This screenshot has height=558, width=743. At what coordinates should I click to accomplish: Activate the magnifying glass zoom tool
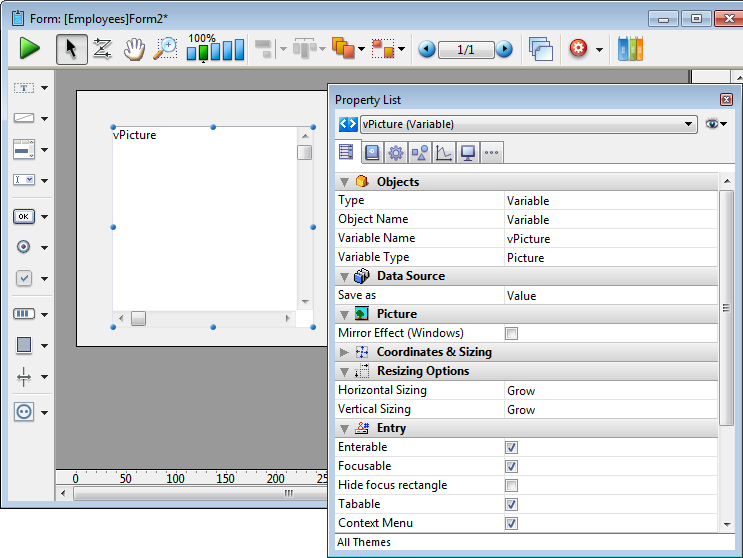click(x=165, y=48)
